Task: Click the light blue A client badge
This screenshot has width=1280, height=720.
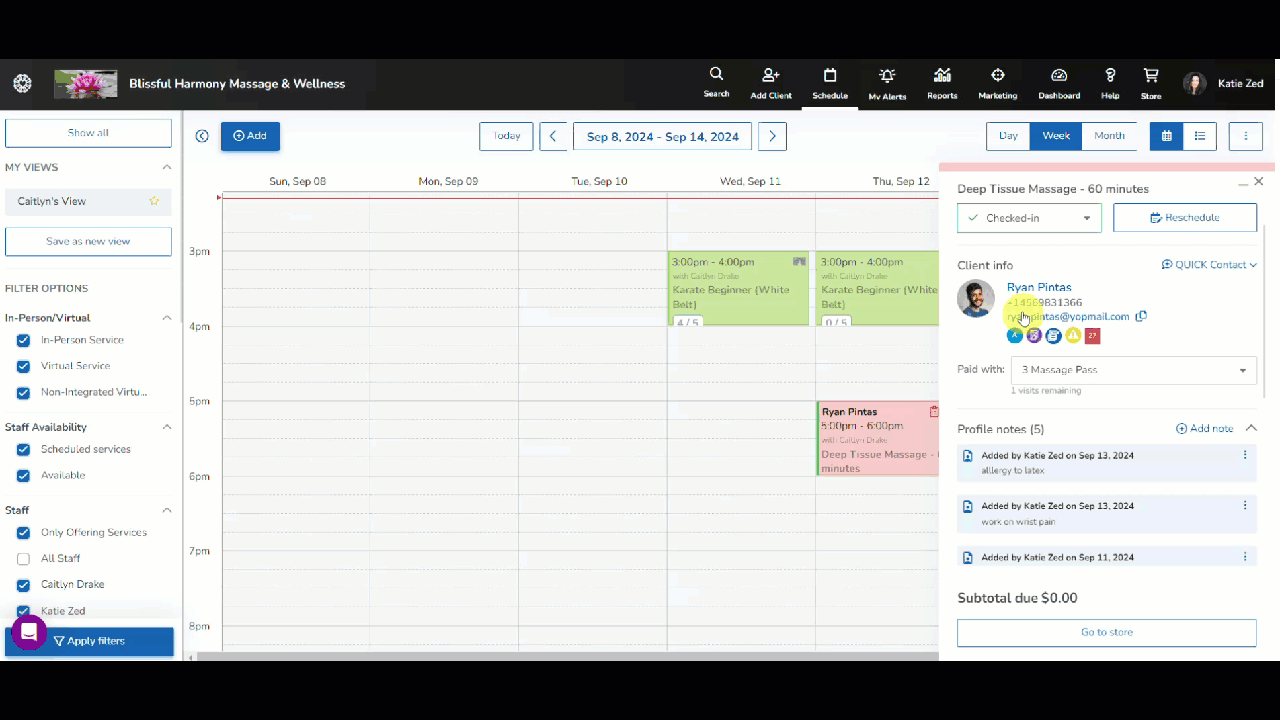Action: (1014, 336)
